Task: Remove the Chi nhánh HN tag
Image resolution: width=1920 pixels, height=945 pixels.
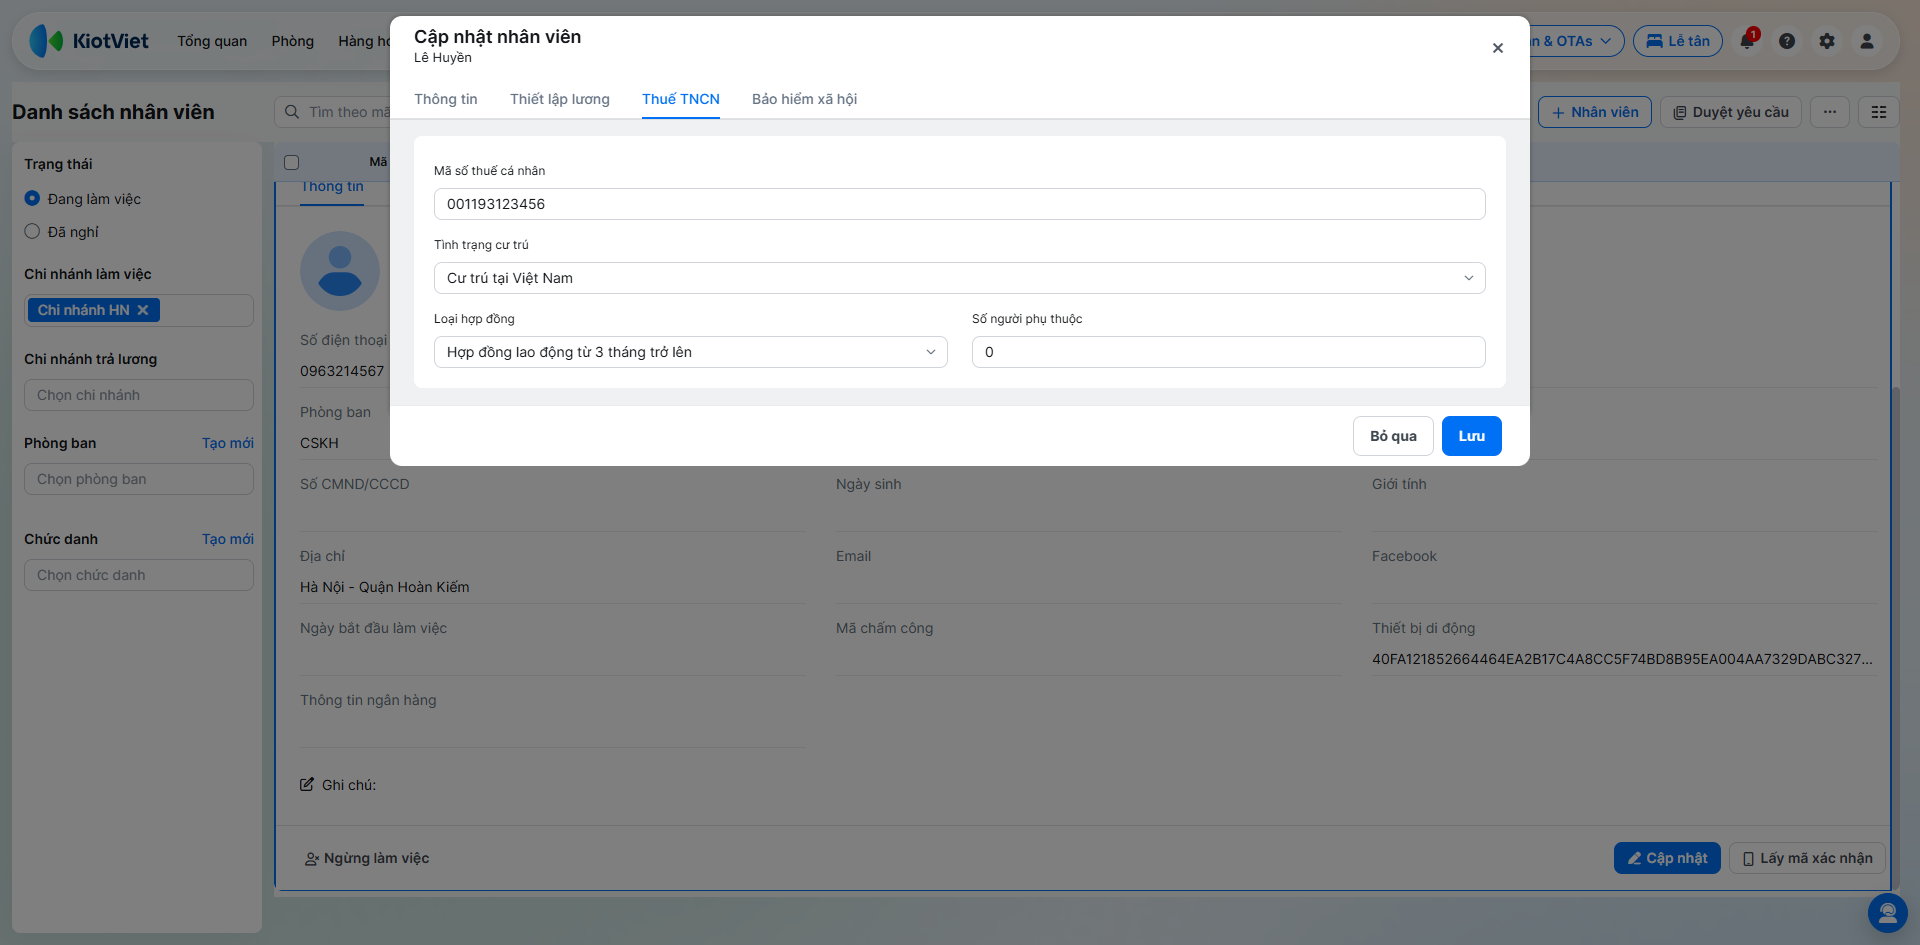Action: tap(143, 310)
